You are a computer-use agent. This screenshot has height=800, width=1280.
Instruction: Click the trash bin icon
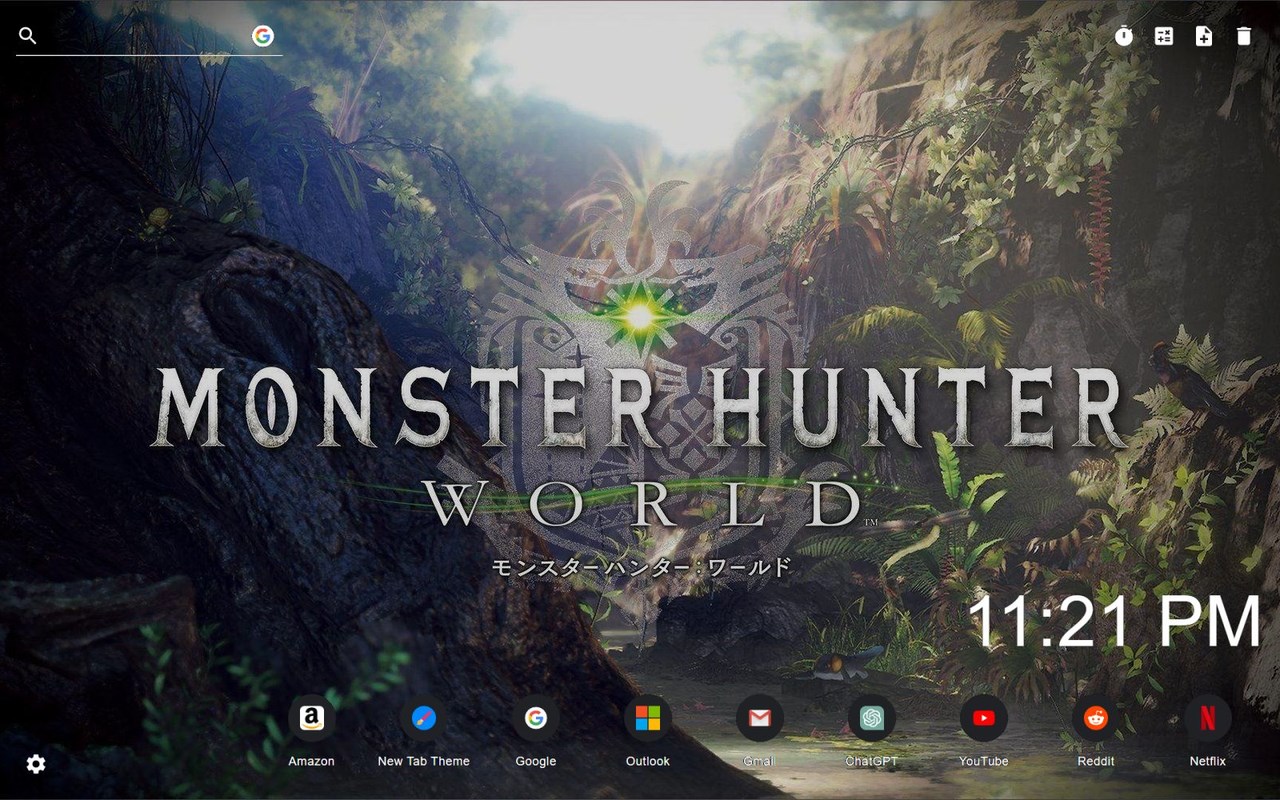pos(1244,36)
